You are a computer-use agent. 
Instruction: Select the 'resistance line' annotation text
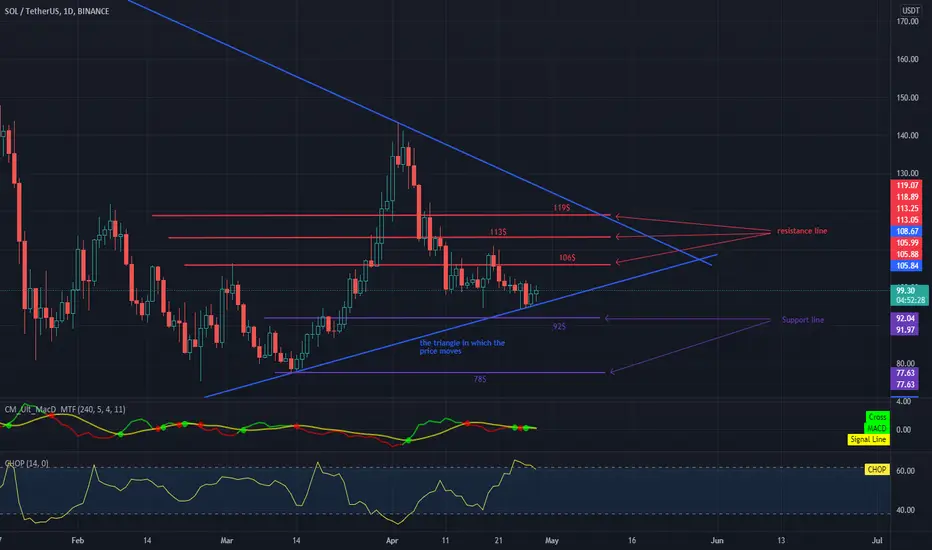(802, 231)
